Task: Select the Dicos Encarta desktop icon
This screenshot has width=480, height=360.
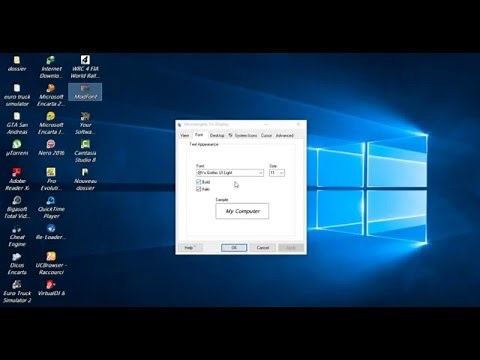Action: (17, 264)
